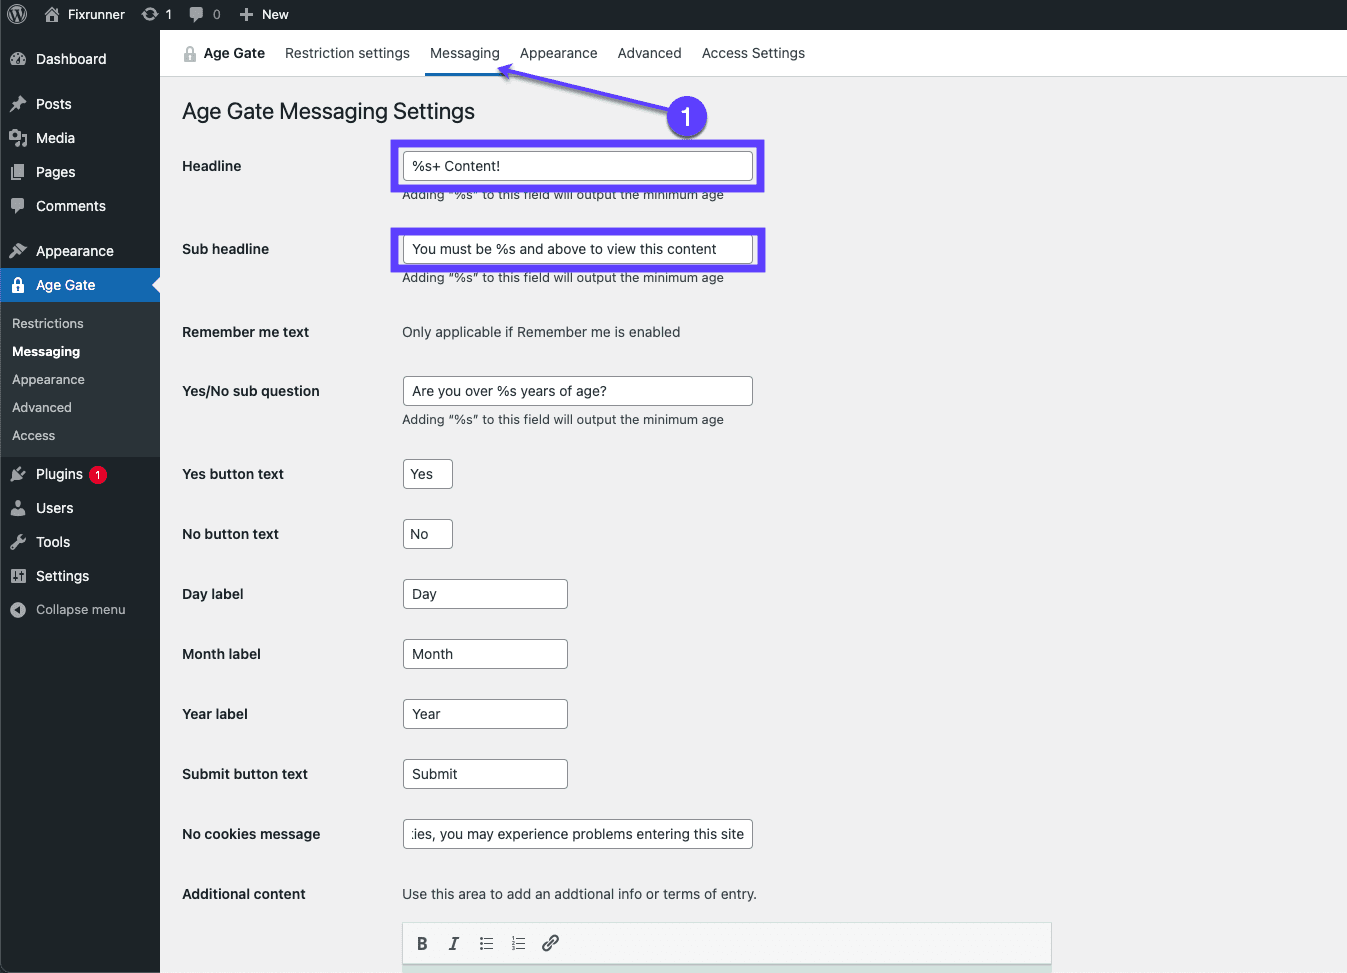Open the Appearance tab in Age Gate

tap(558, 53)
